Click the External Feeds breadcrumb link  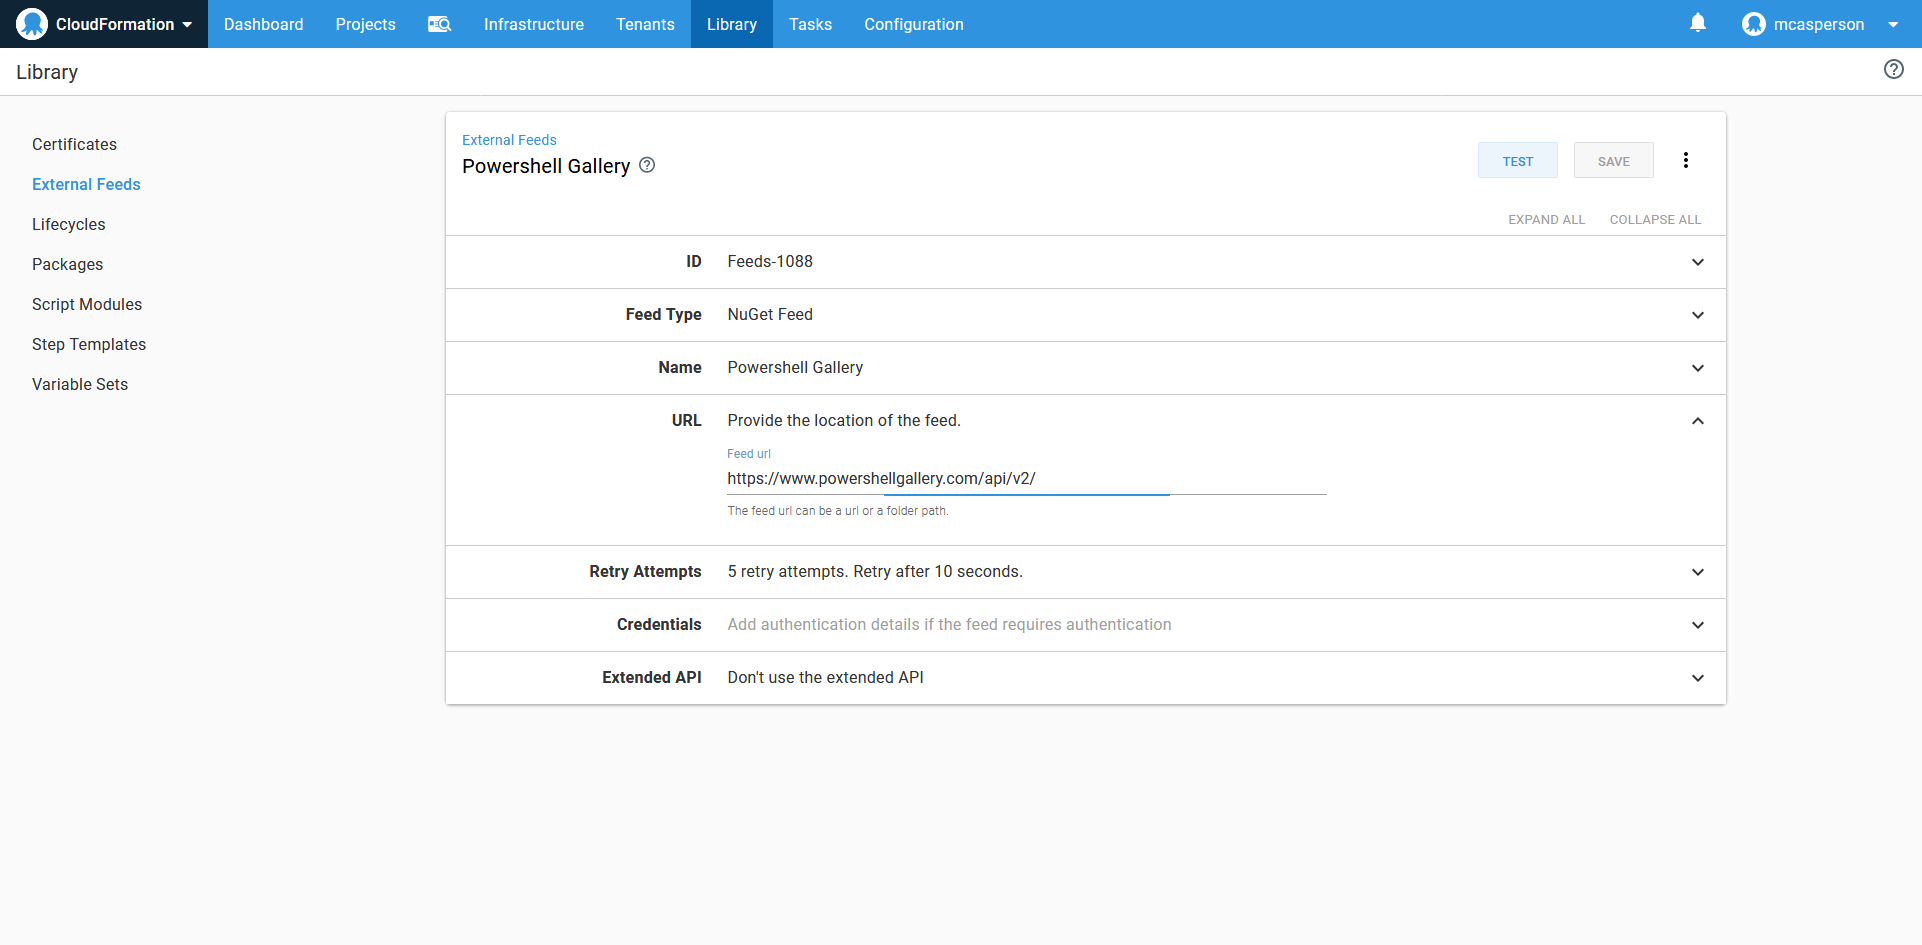tap(509, 140)
